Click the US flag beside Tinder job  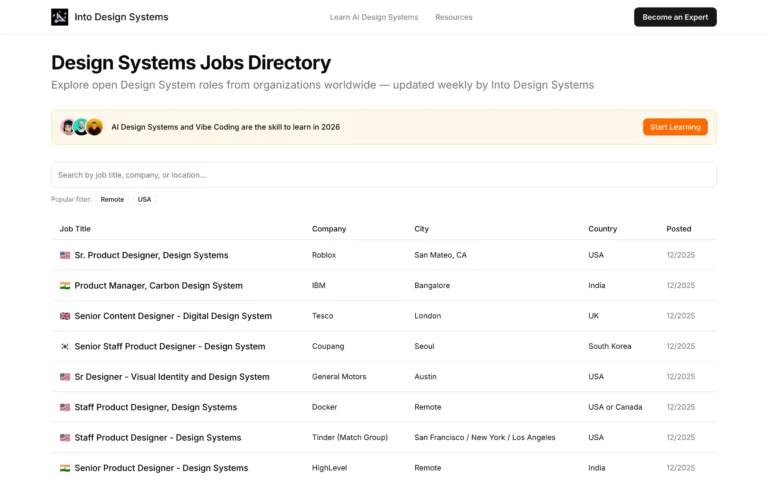point(65,437)
